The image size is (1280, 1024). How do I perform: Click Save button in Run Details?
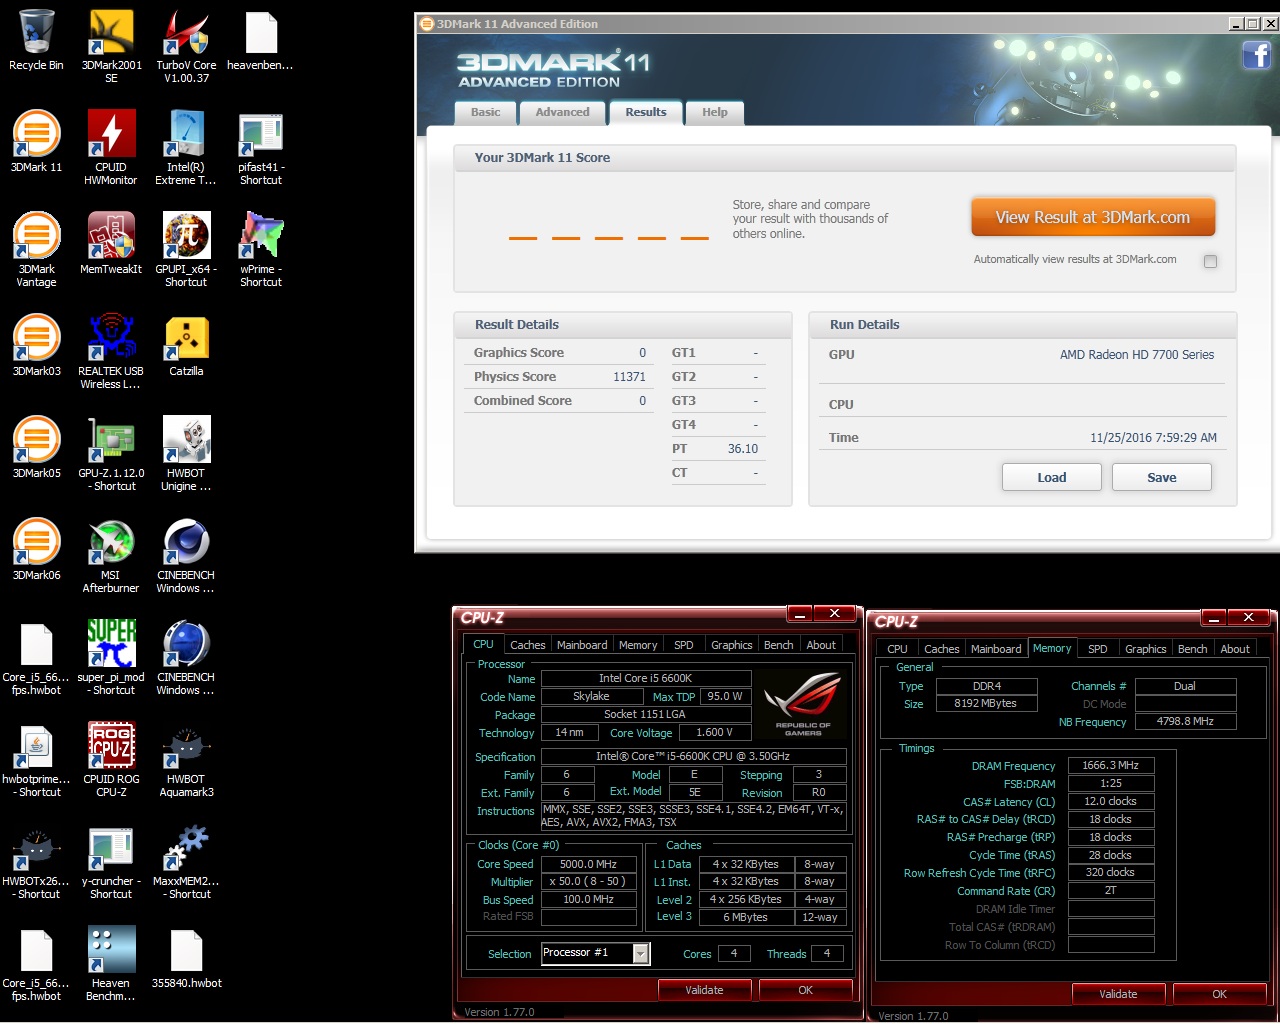[x=1161, y=477]
